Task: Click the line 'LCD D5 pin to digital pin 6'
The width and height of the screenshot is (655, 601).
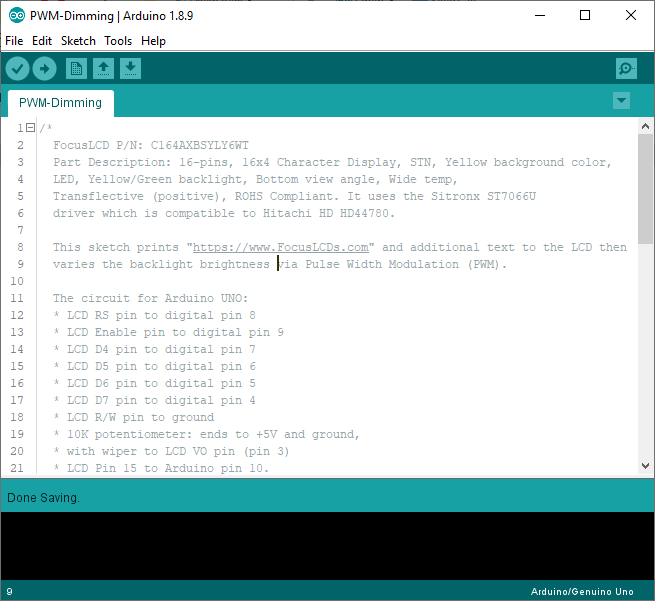Action: tap(161, 366)
